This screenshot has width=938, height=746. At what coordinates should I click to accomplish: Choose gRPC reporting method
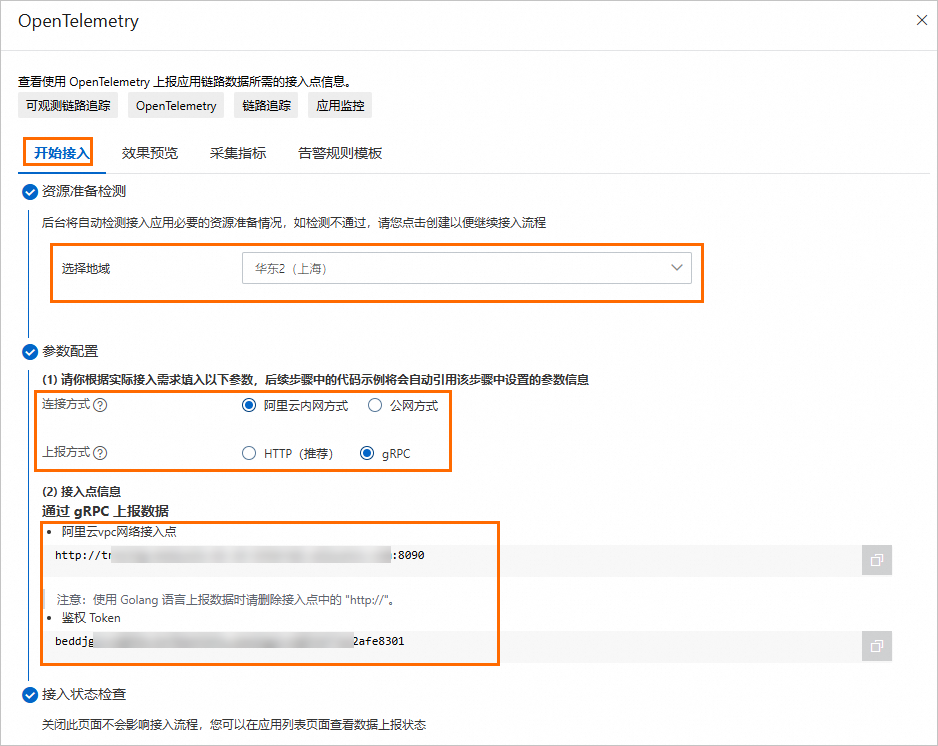(367, 453)
